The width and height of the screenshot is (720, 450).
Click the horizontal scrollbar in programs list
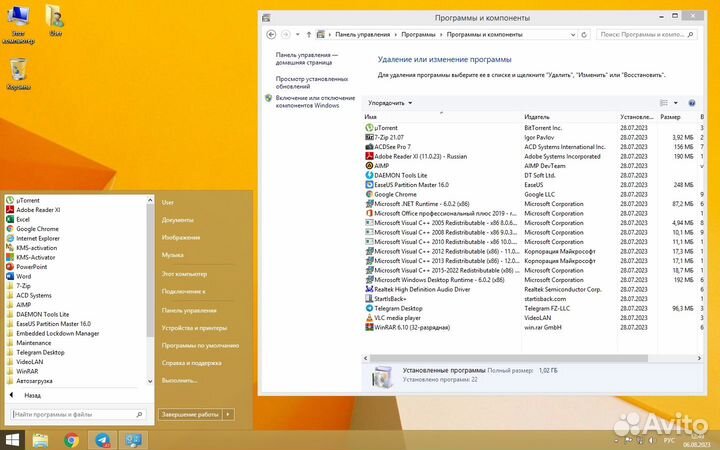(x=509, y=358)
